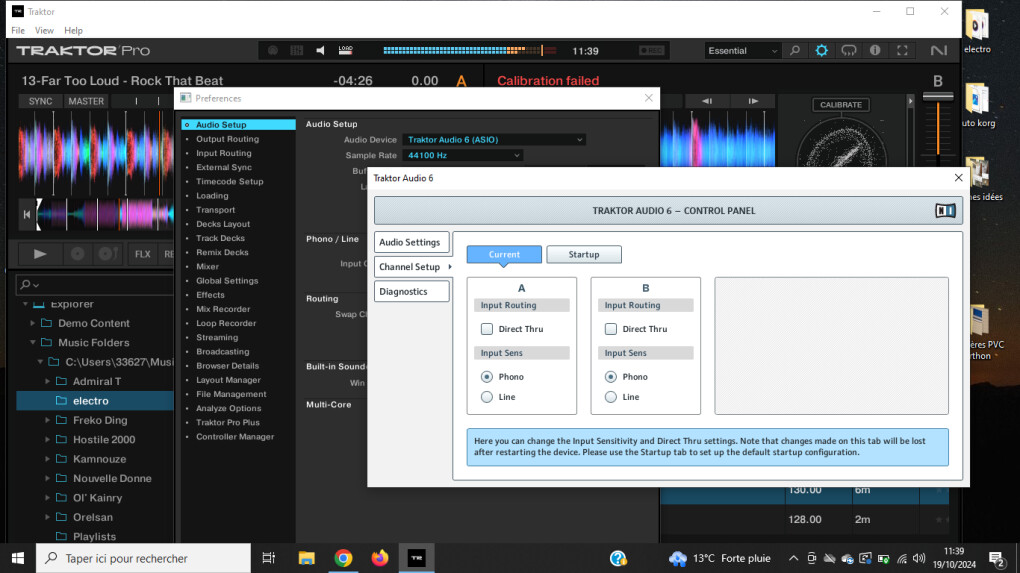Open Task View on the taskbar
The height and width of the screenshot is (573, 1020).
point(268,558)
